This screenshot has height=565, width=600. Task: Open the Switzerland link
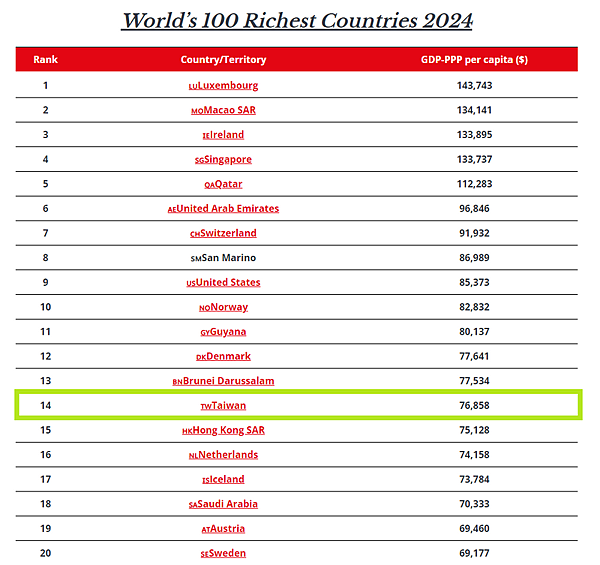click(x=228, y=233)
